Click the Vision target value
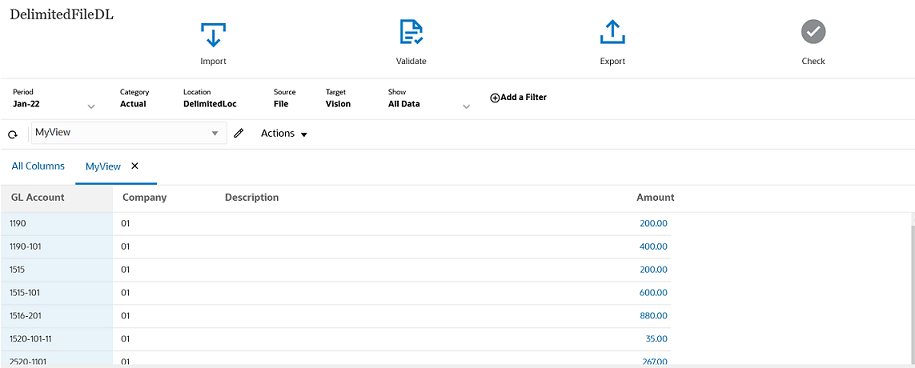 tap(338, 104)
